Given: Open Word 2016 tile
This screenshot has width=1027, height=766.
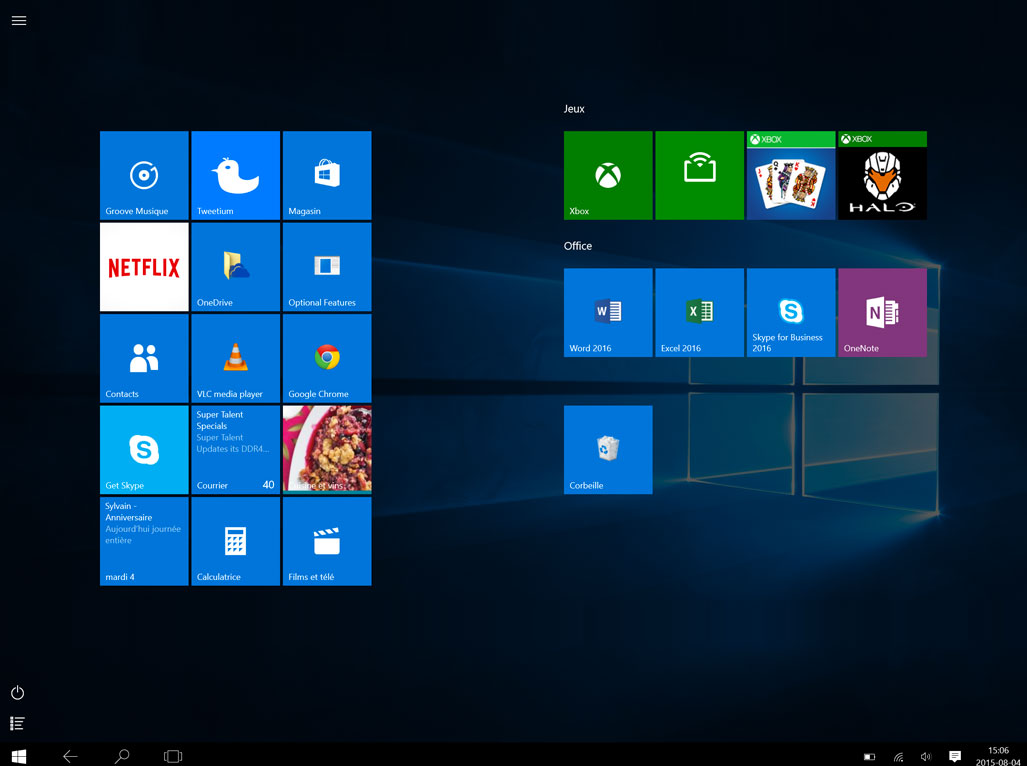Looking at the screenshot, I should 608,313.
